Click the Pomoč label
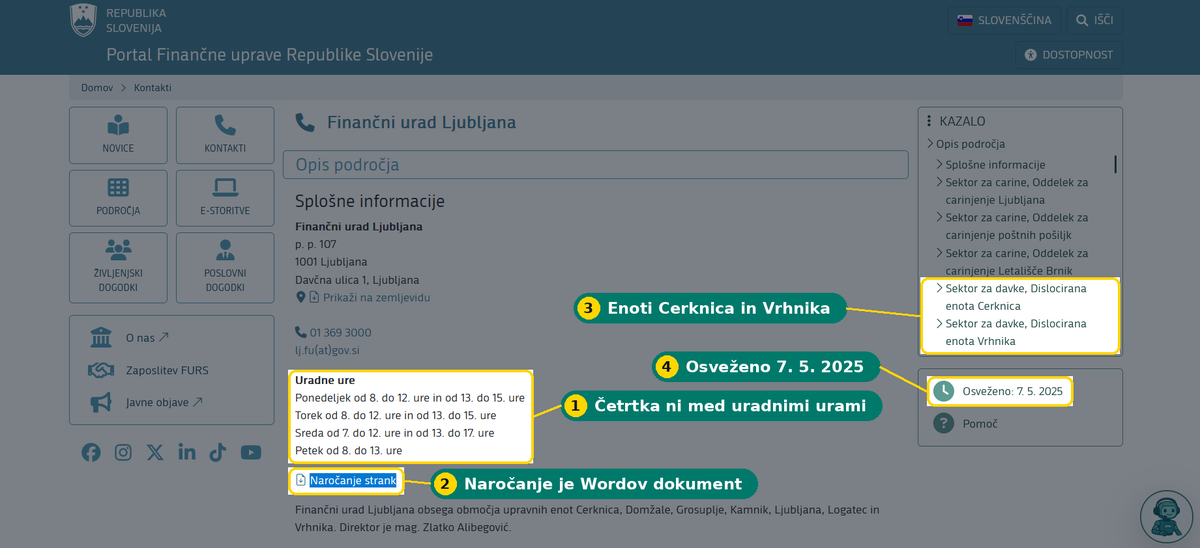 pyautogui.click(x=979, y=423)
